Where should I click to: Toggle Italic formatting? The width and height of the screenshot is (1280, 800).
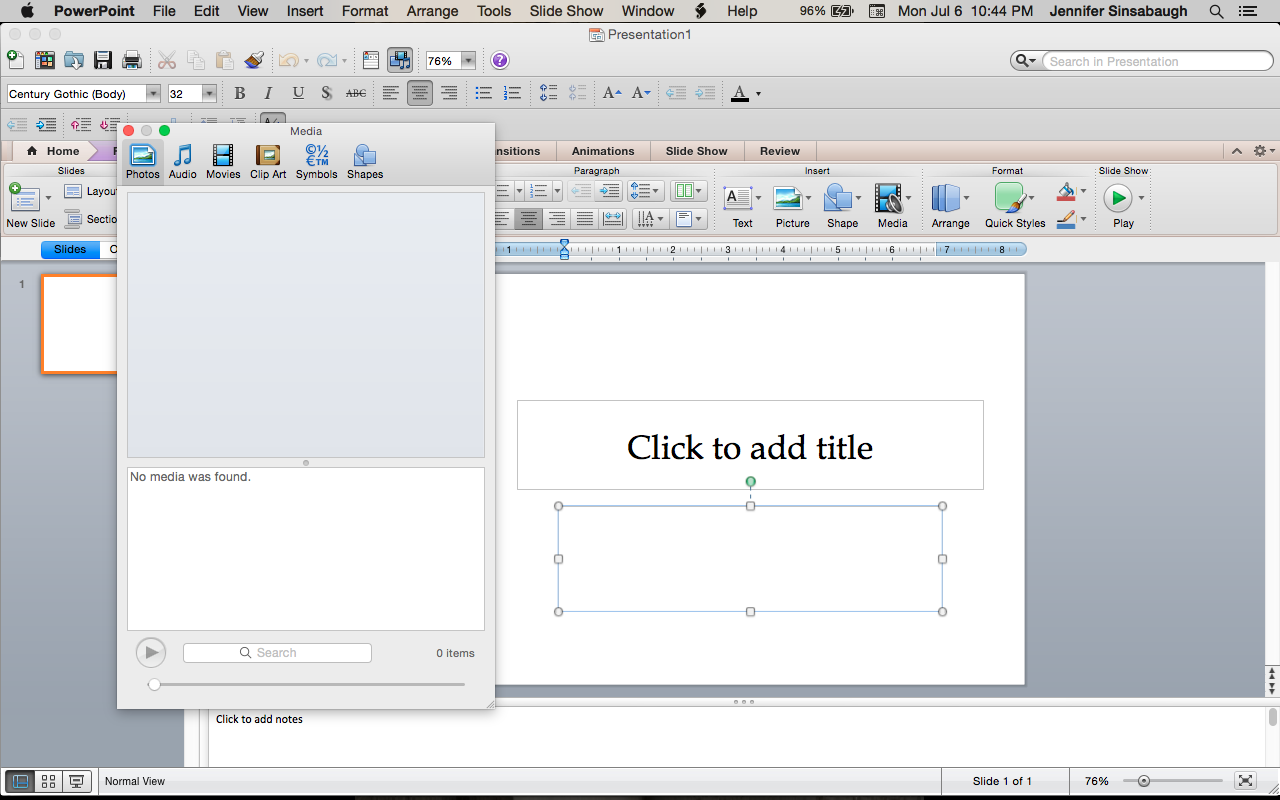[x=268, y=93]
